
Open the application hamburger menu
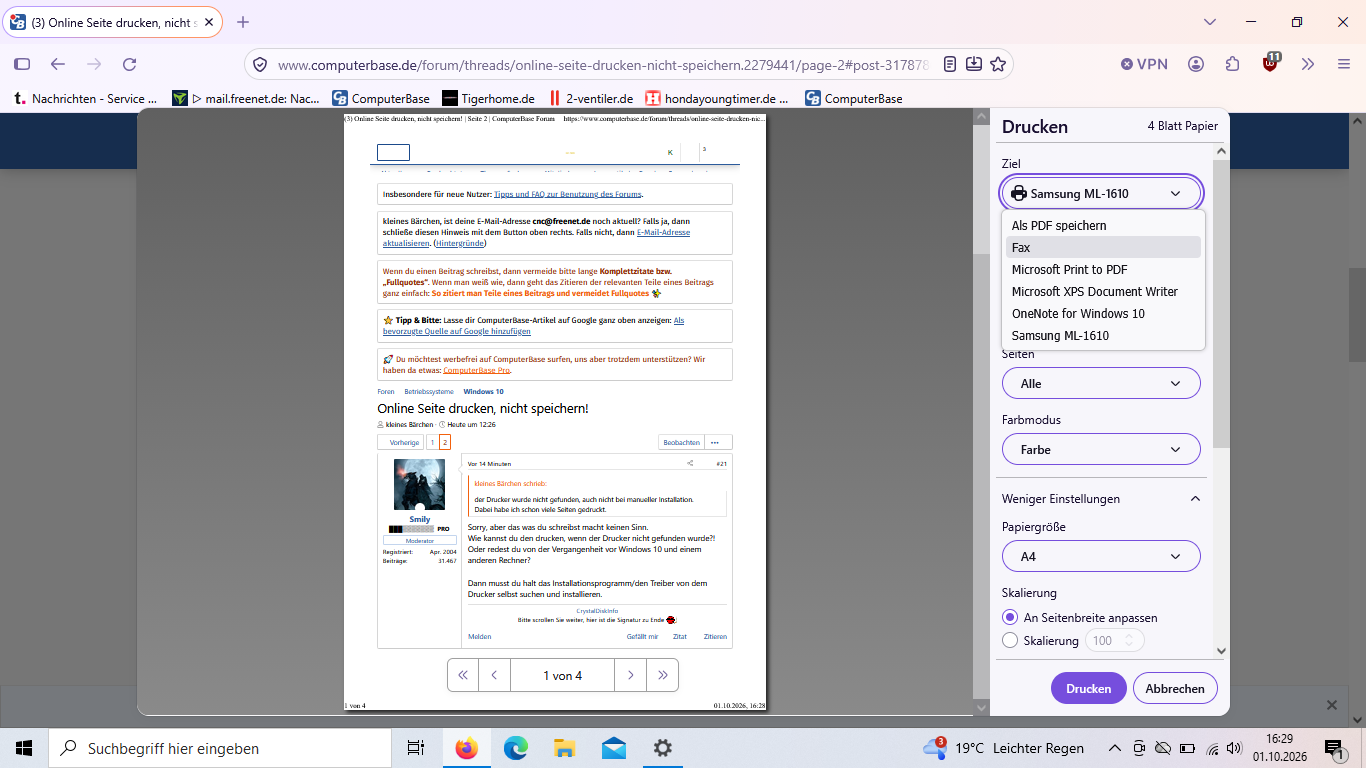point(1344,64)
